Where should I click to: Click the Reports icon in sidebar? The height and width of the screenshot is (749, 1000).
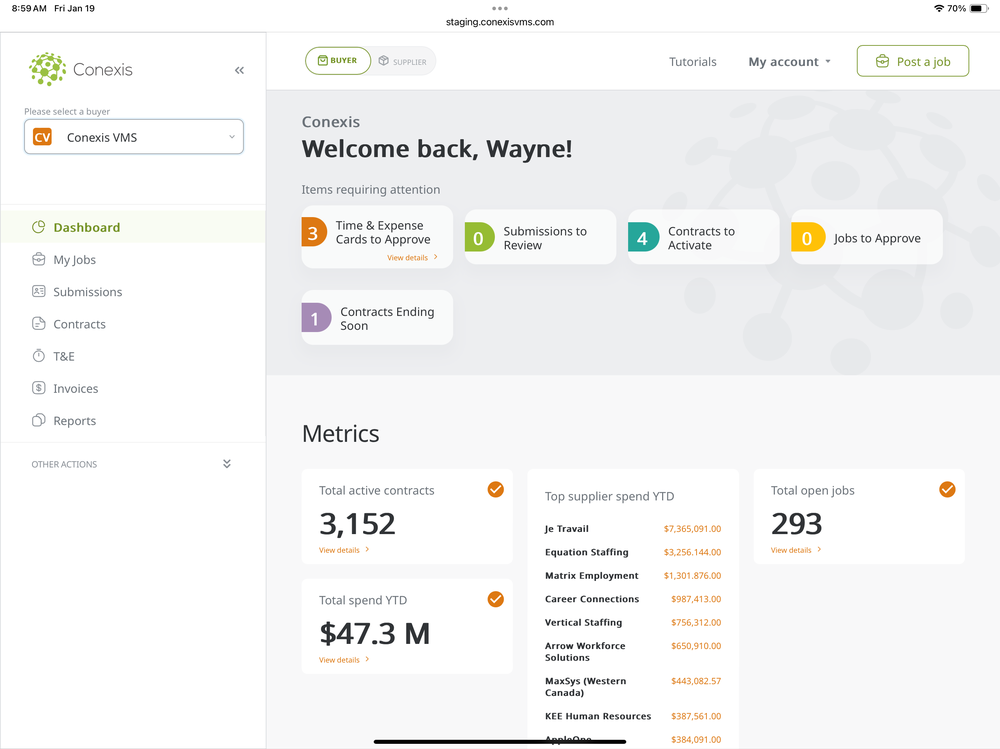39,420
